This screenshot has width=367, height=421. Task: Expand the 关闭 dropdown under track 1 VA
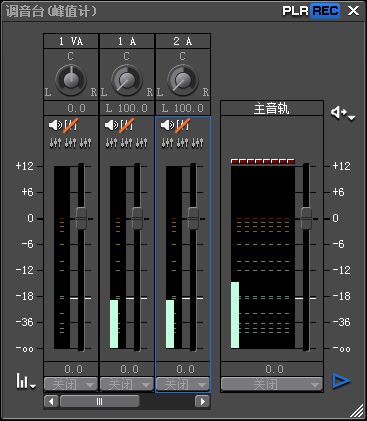71,384
